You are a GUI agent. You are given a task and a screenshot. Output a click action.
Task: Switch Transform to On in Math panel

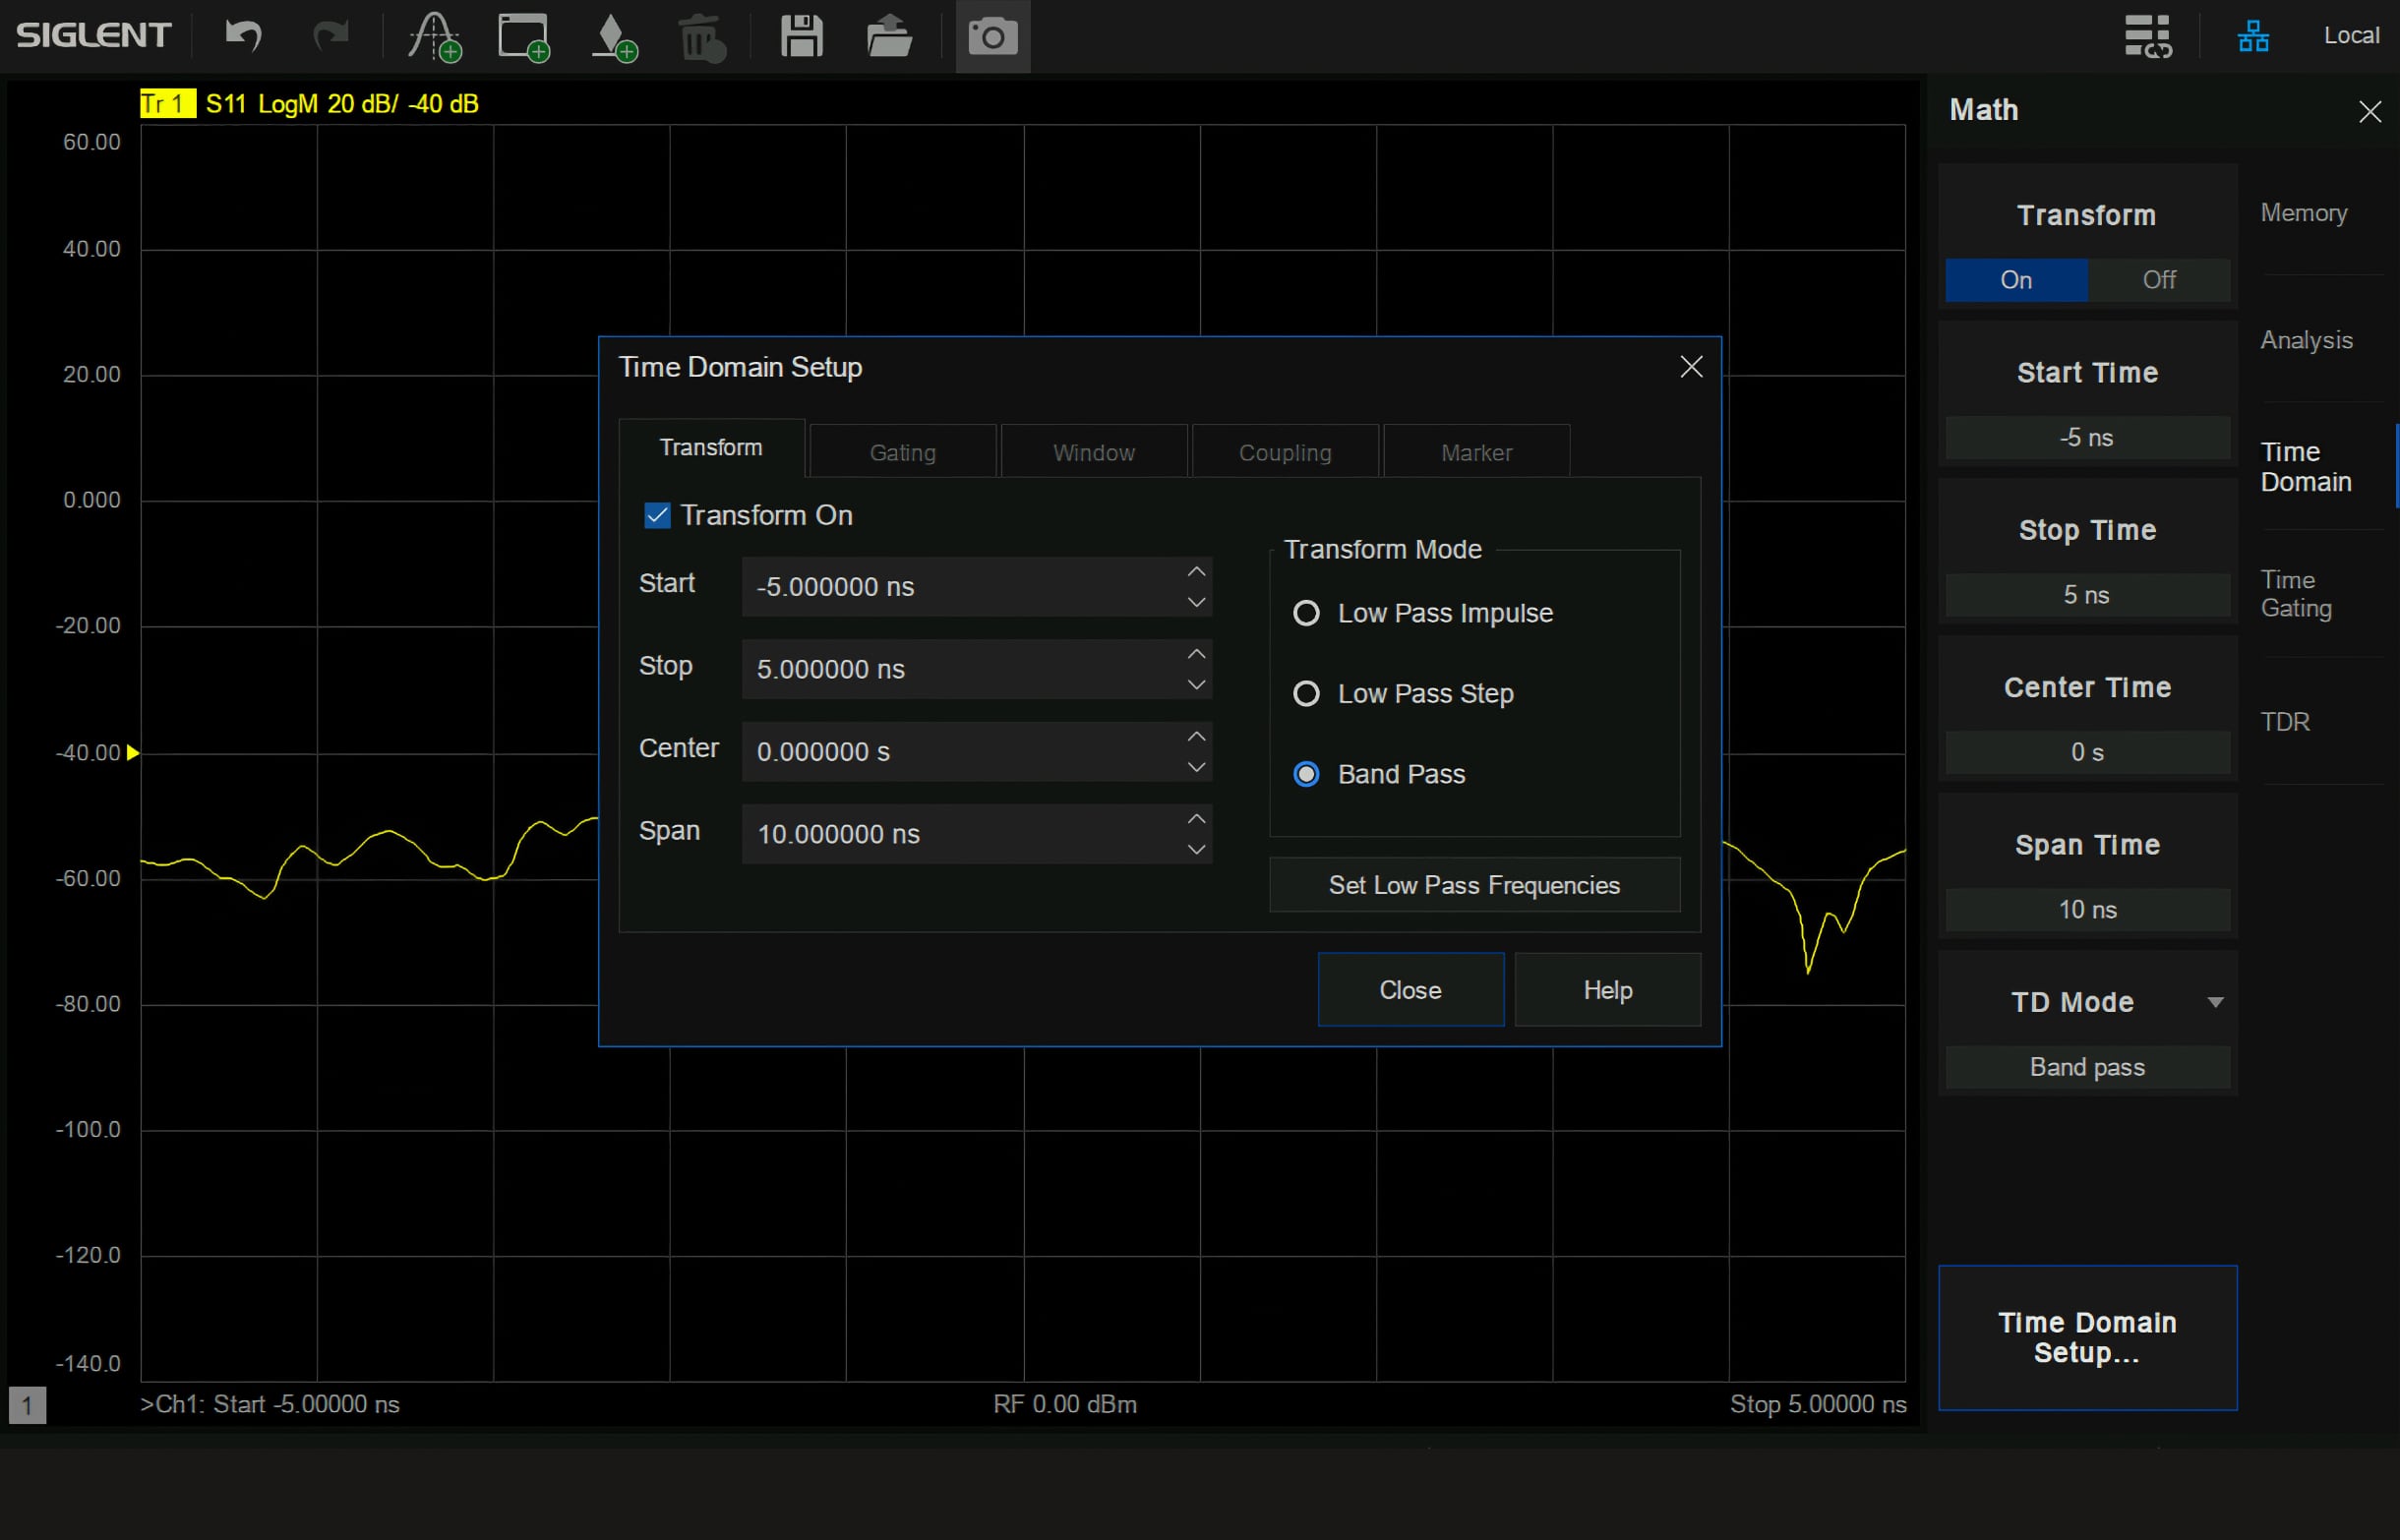click(2016, 280)
